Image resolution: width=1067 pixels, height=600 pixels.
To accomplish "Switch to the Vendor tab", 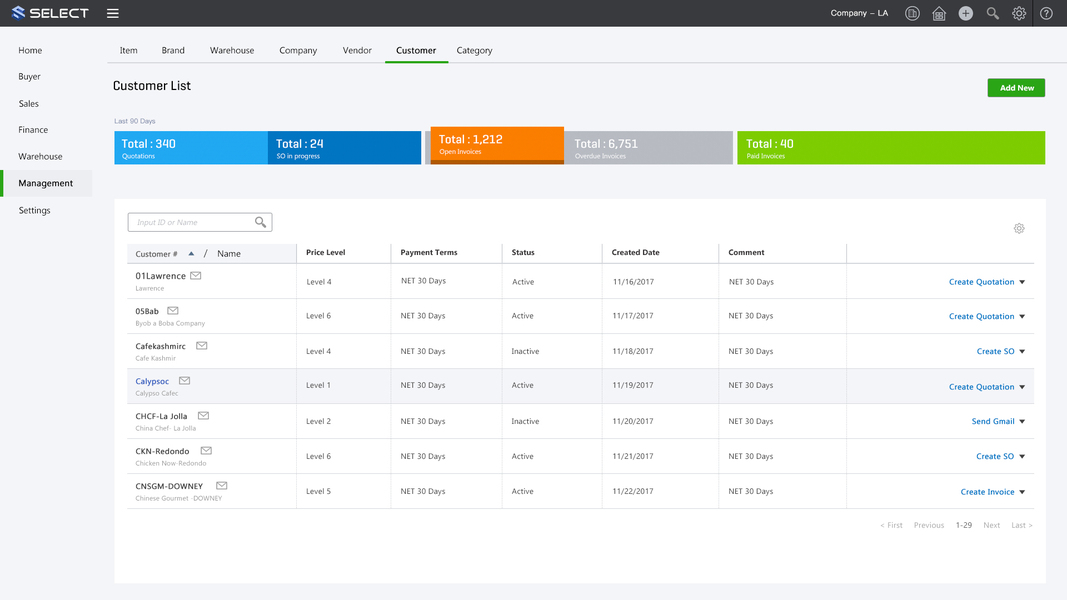I will coord(357,50).
